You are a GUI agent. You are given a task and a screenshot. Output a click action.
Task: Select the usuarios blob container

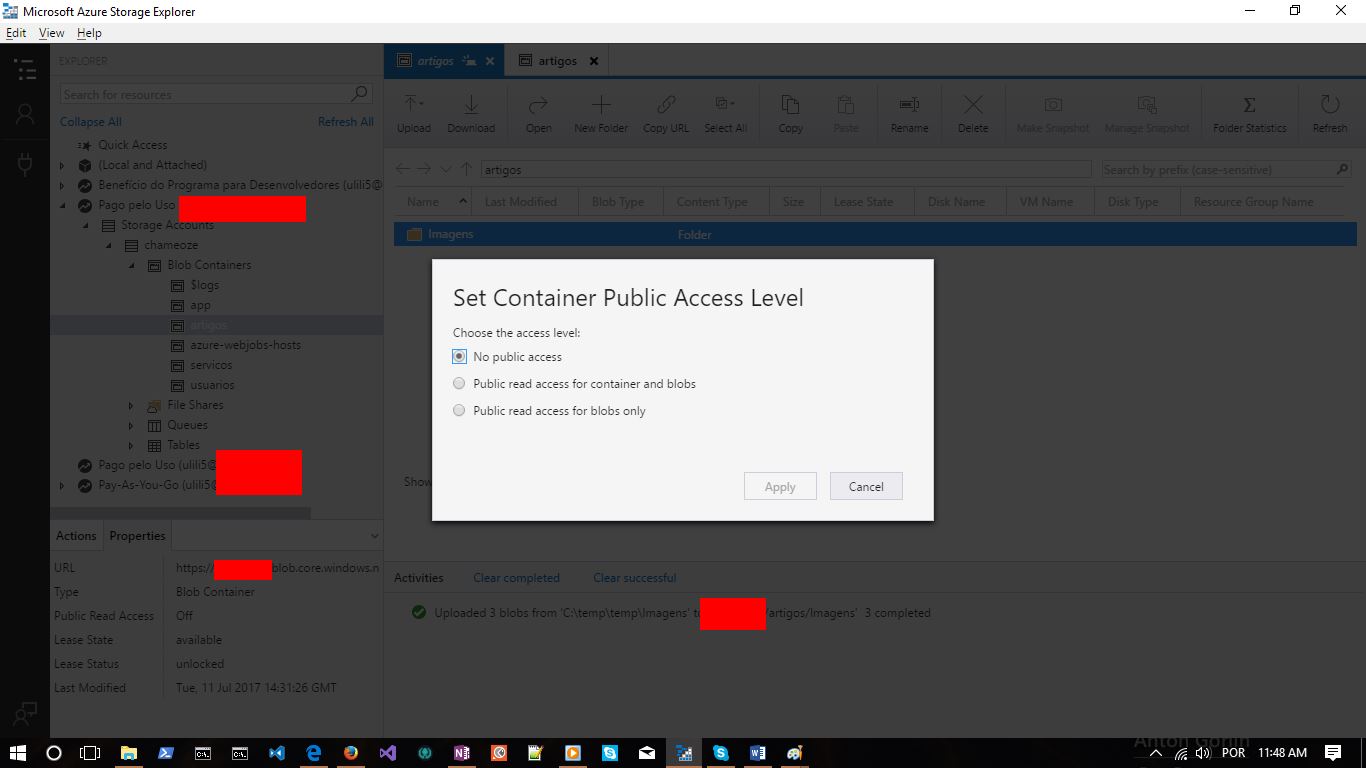click(212, 385)
